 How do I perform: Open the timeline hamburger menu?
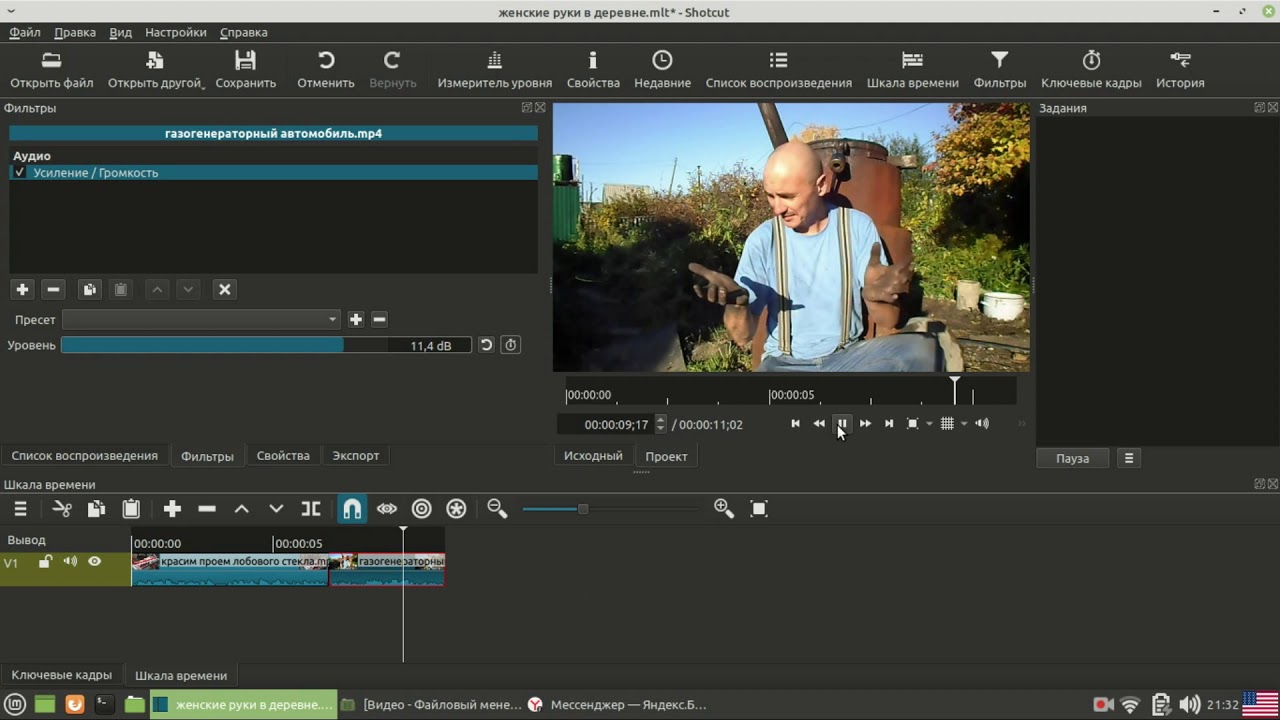20,509
